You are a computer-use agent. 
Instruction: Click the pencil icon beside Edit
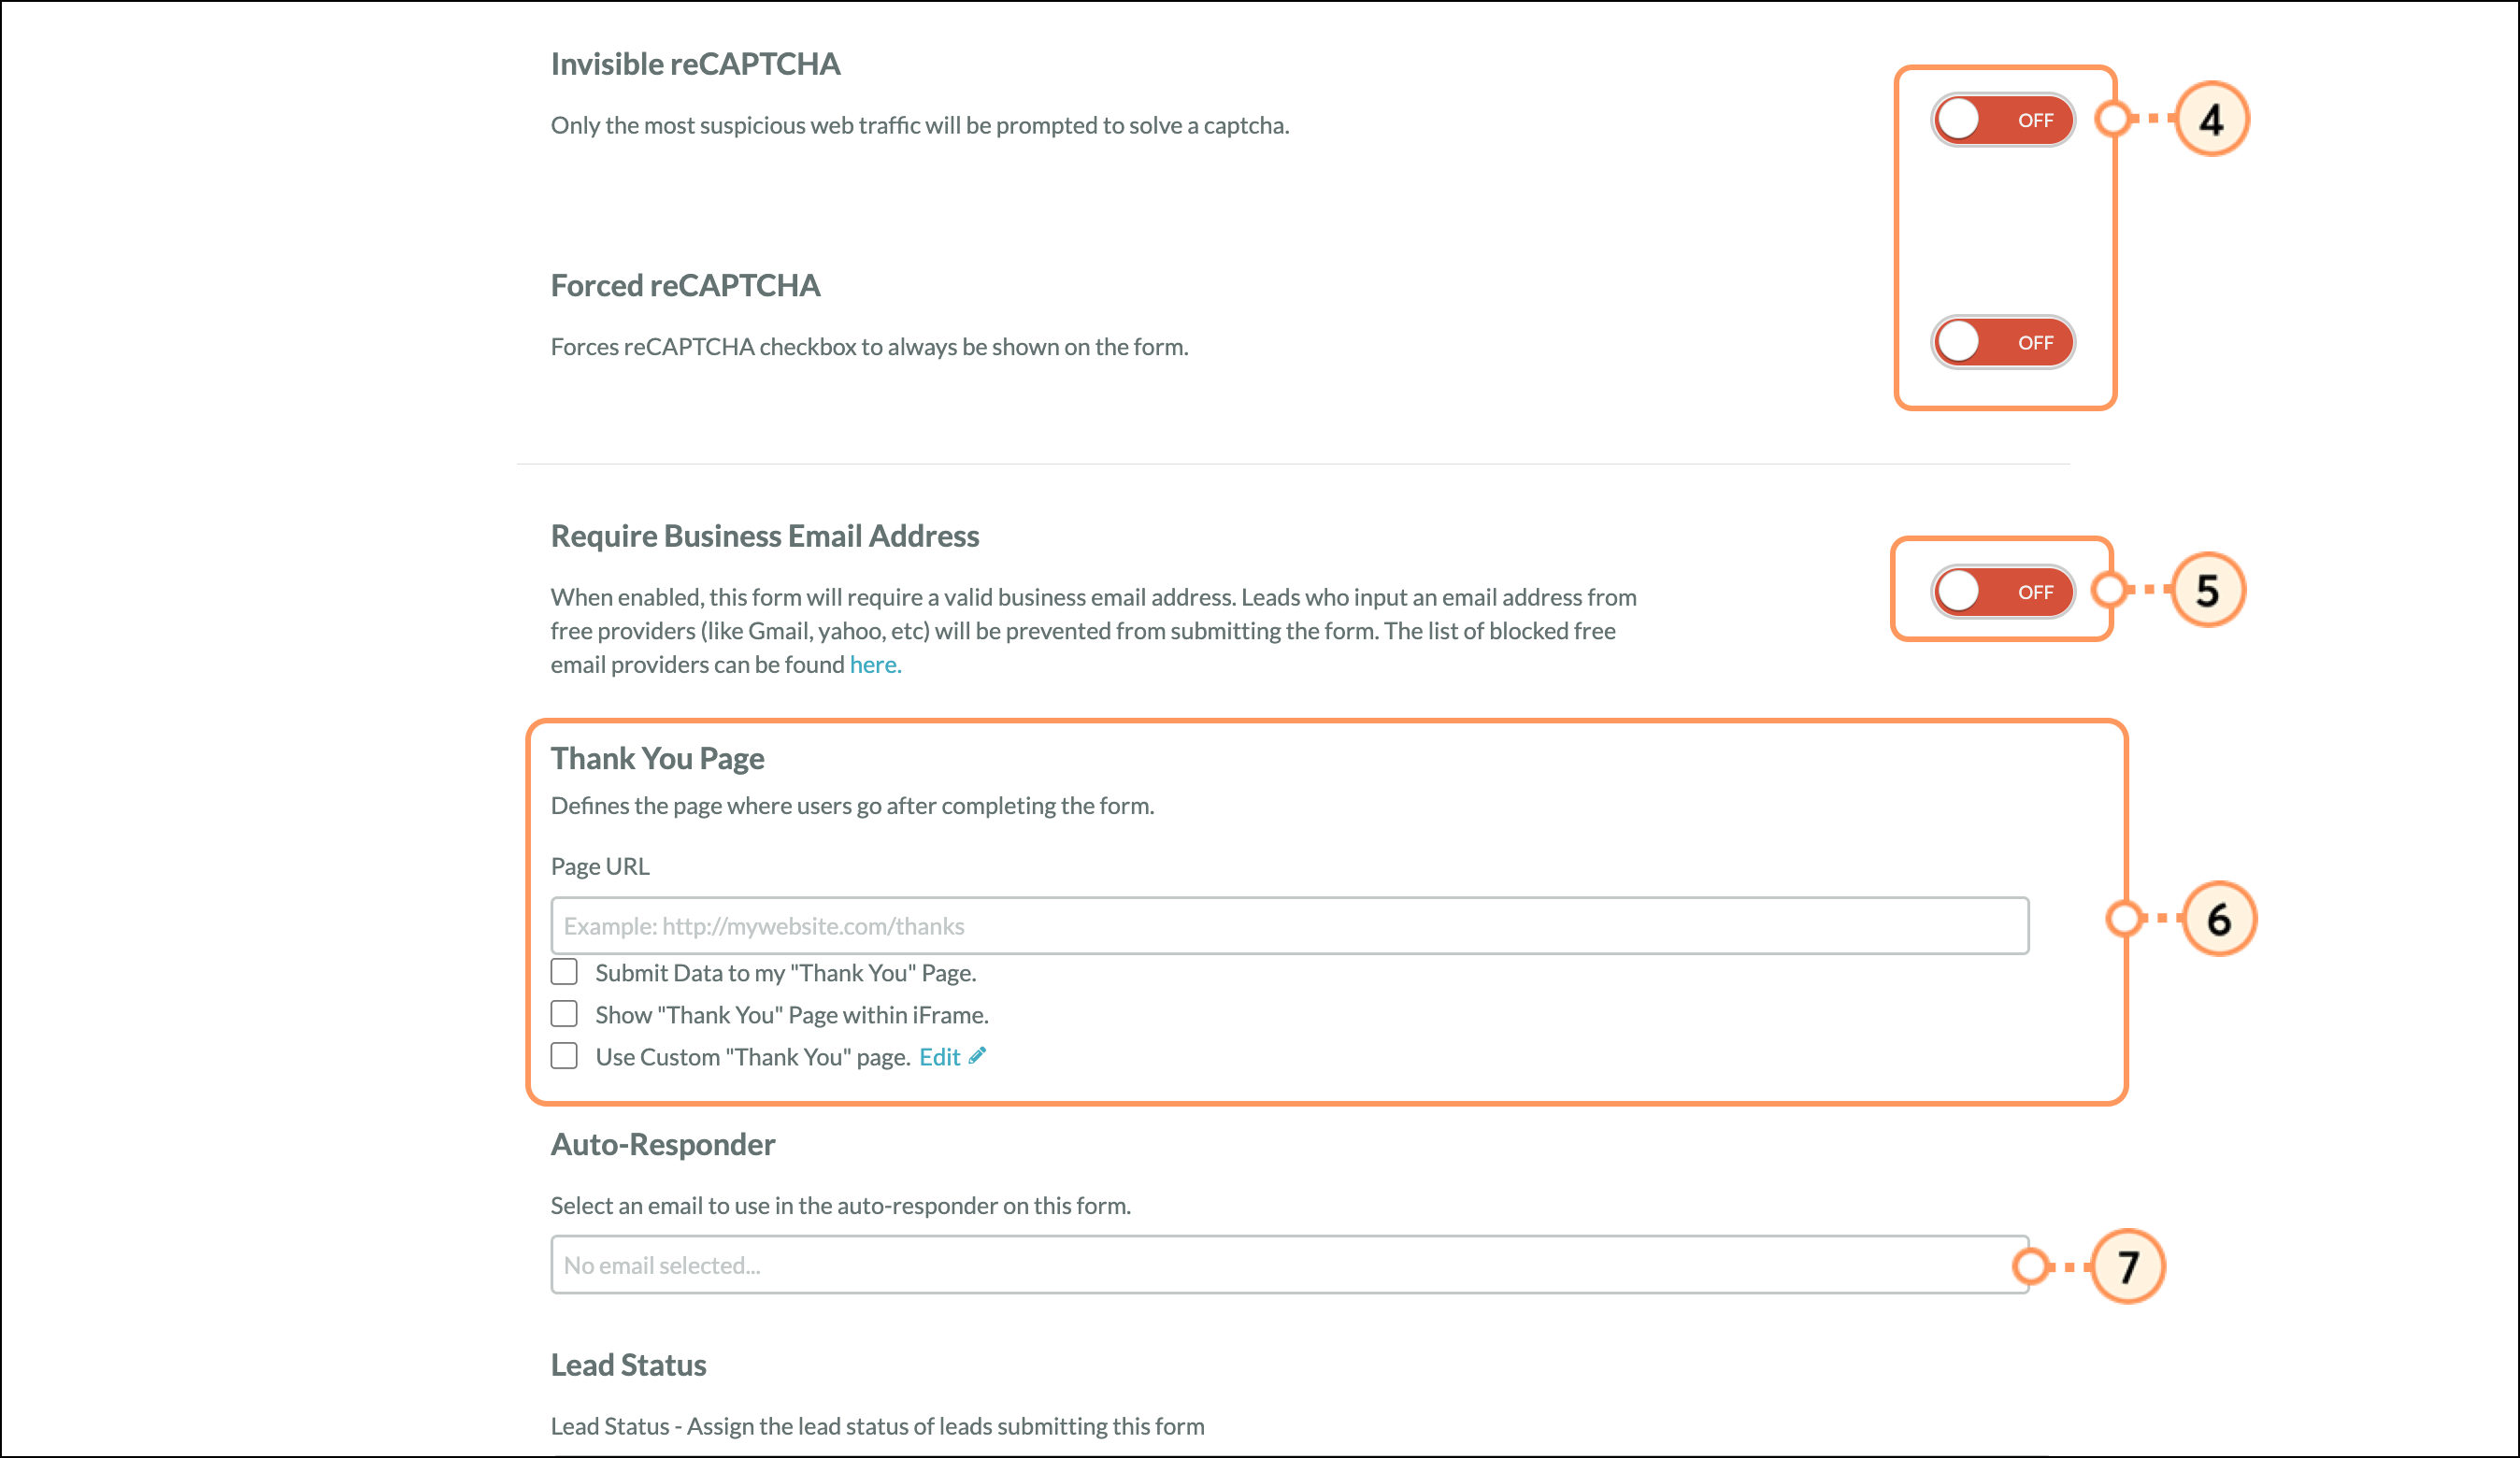coord(977,1056)
